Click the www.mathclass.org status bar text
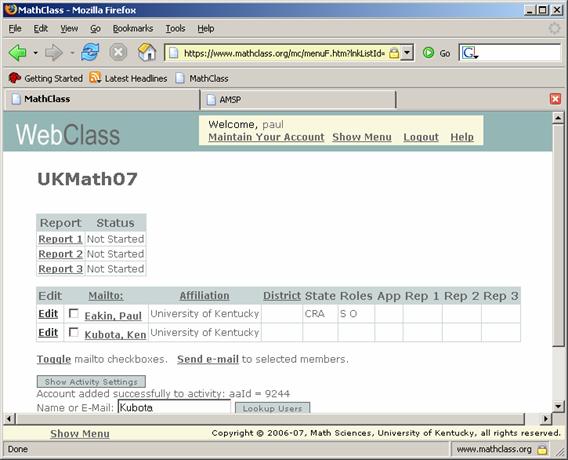The width and height of the screenshot is (568, 460). [494, 449]
